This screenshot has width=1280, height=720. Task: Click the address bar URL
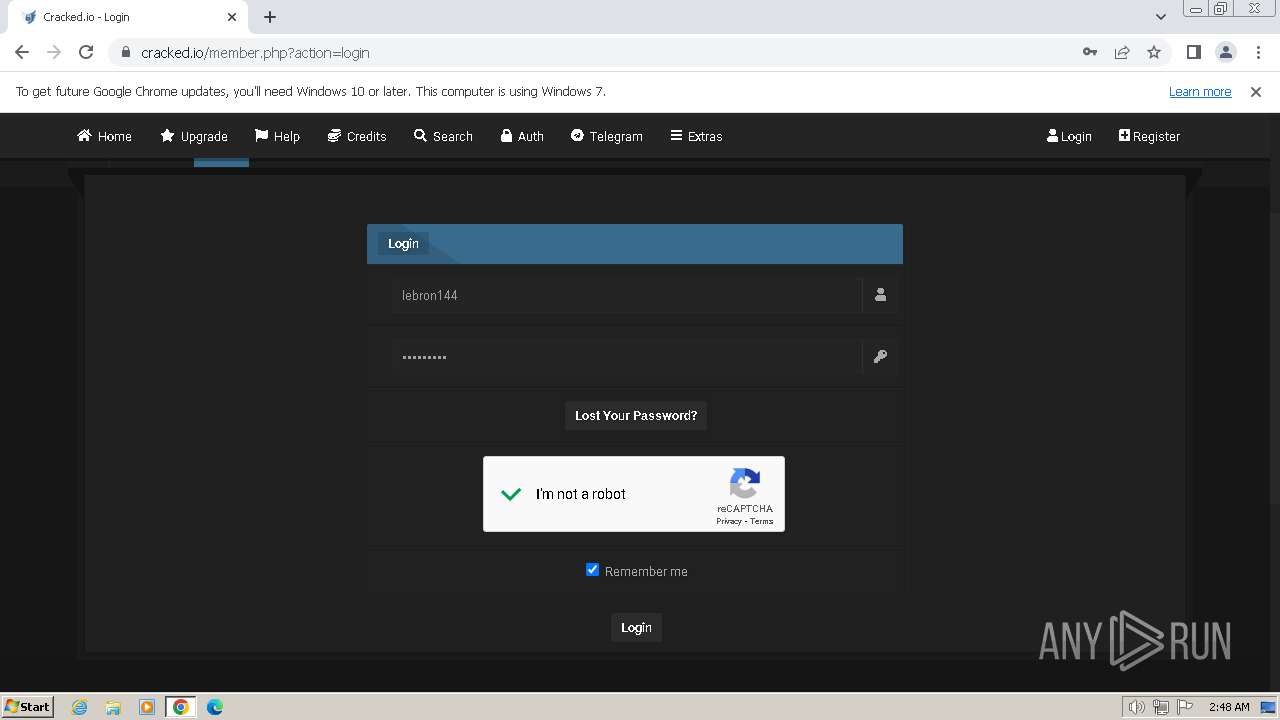click(255, 53)
